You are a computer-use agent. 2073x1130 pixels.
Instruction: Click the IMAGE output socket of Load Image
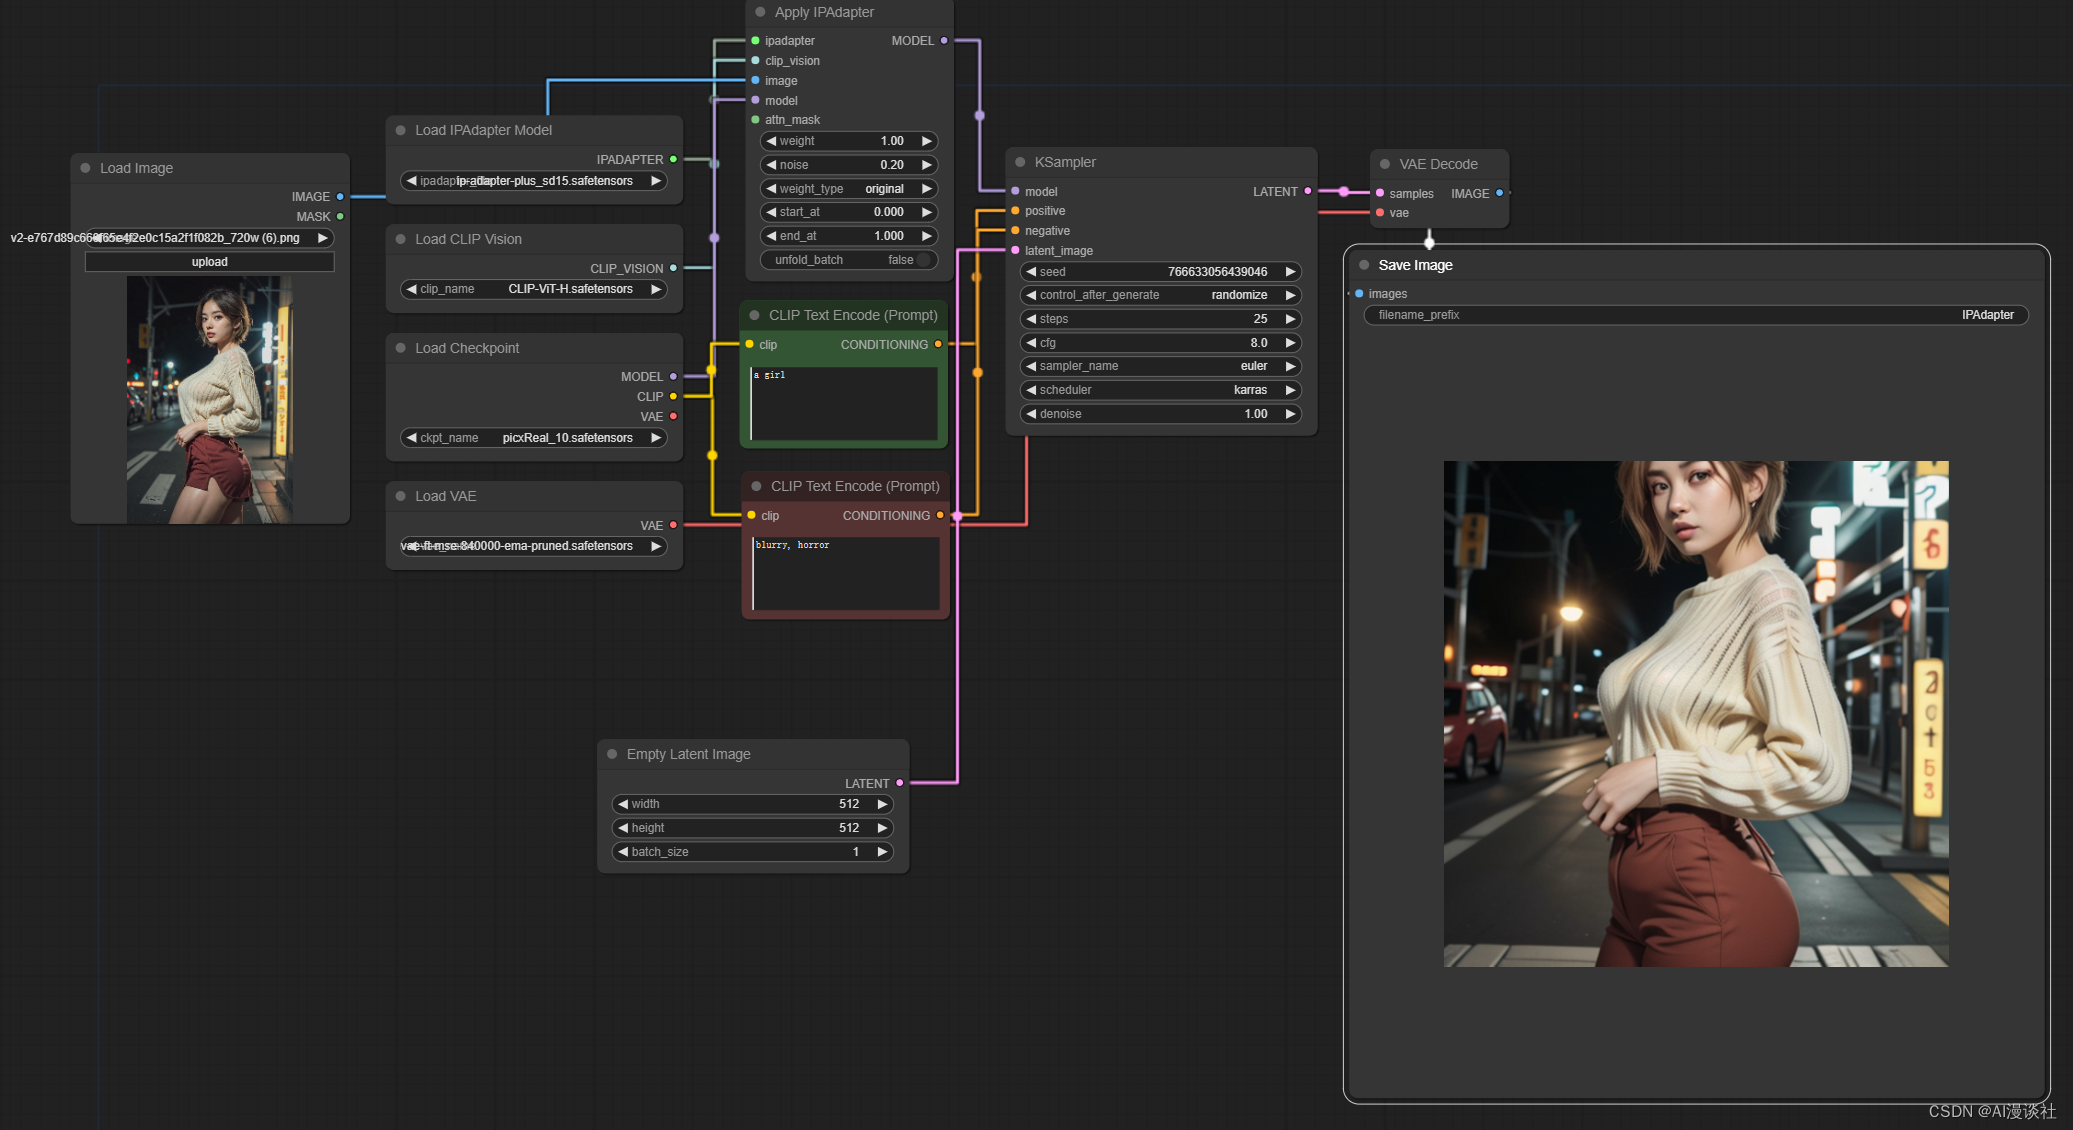point(340,197)
